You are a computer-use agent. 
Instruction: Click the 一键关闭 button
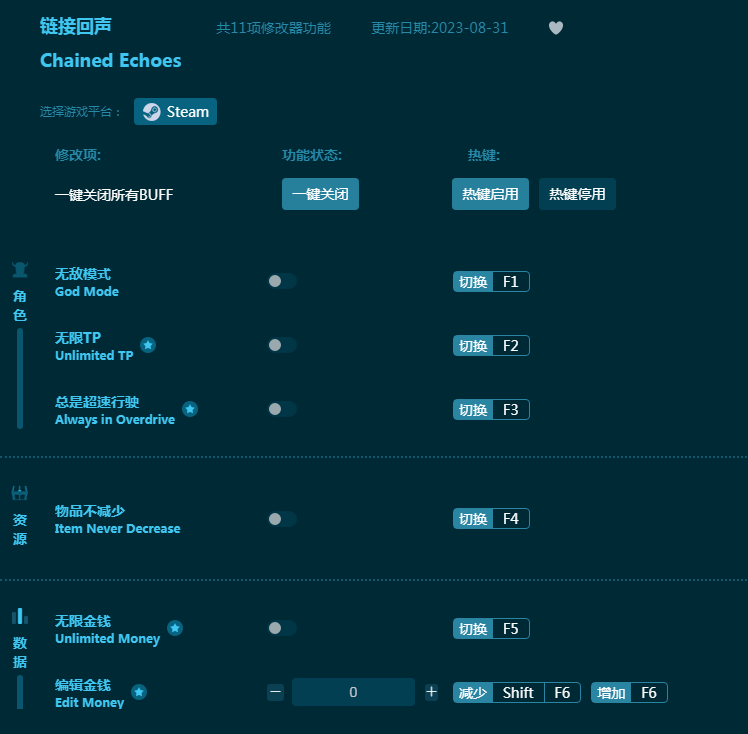coord(320,194)
